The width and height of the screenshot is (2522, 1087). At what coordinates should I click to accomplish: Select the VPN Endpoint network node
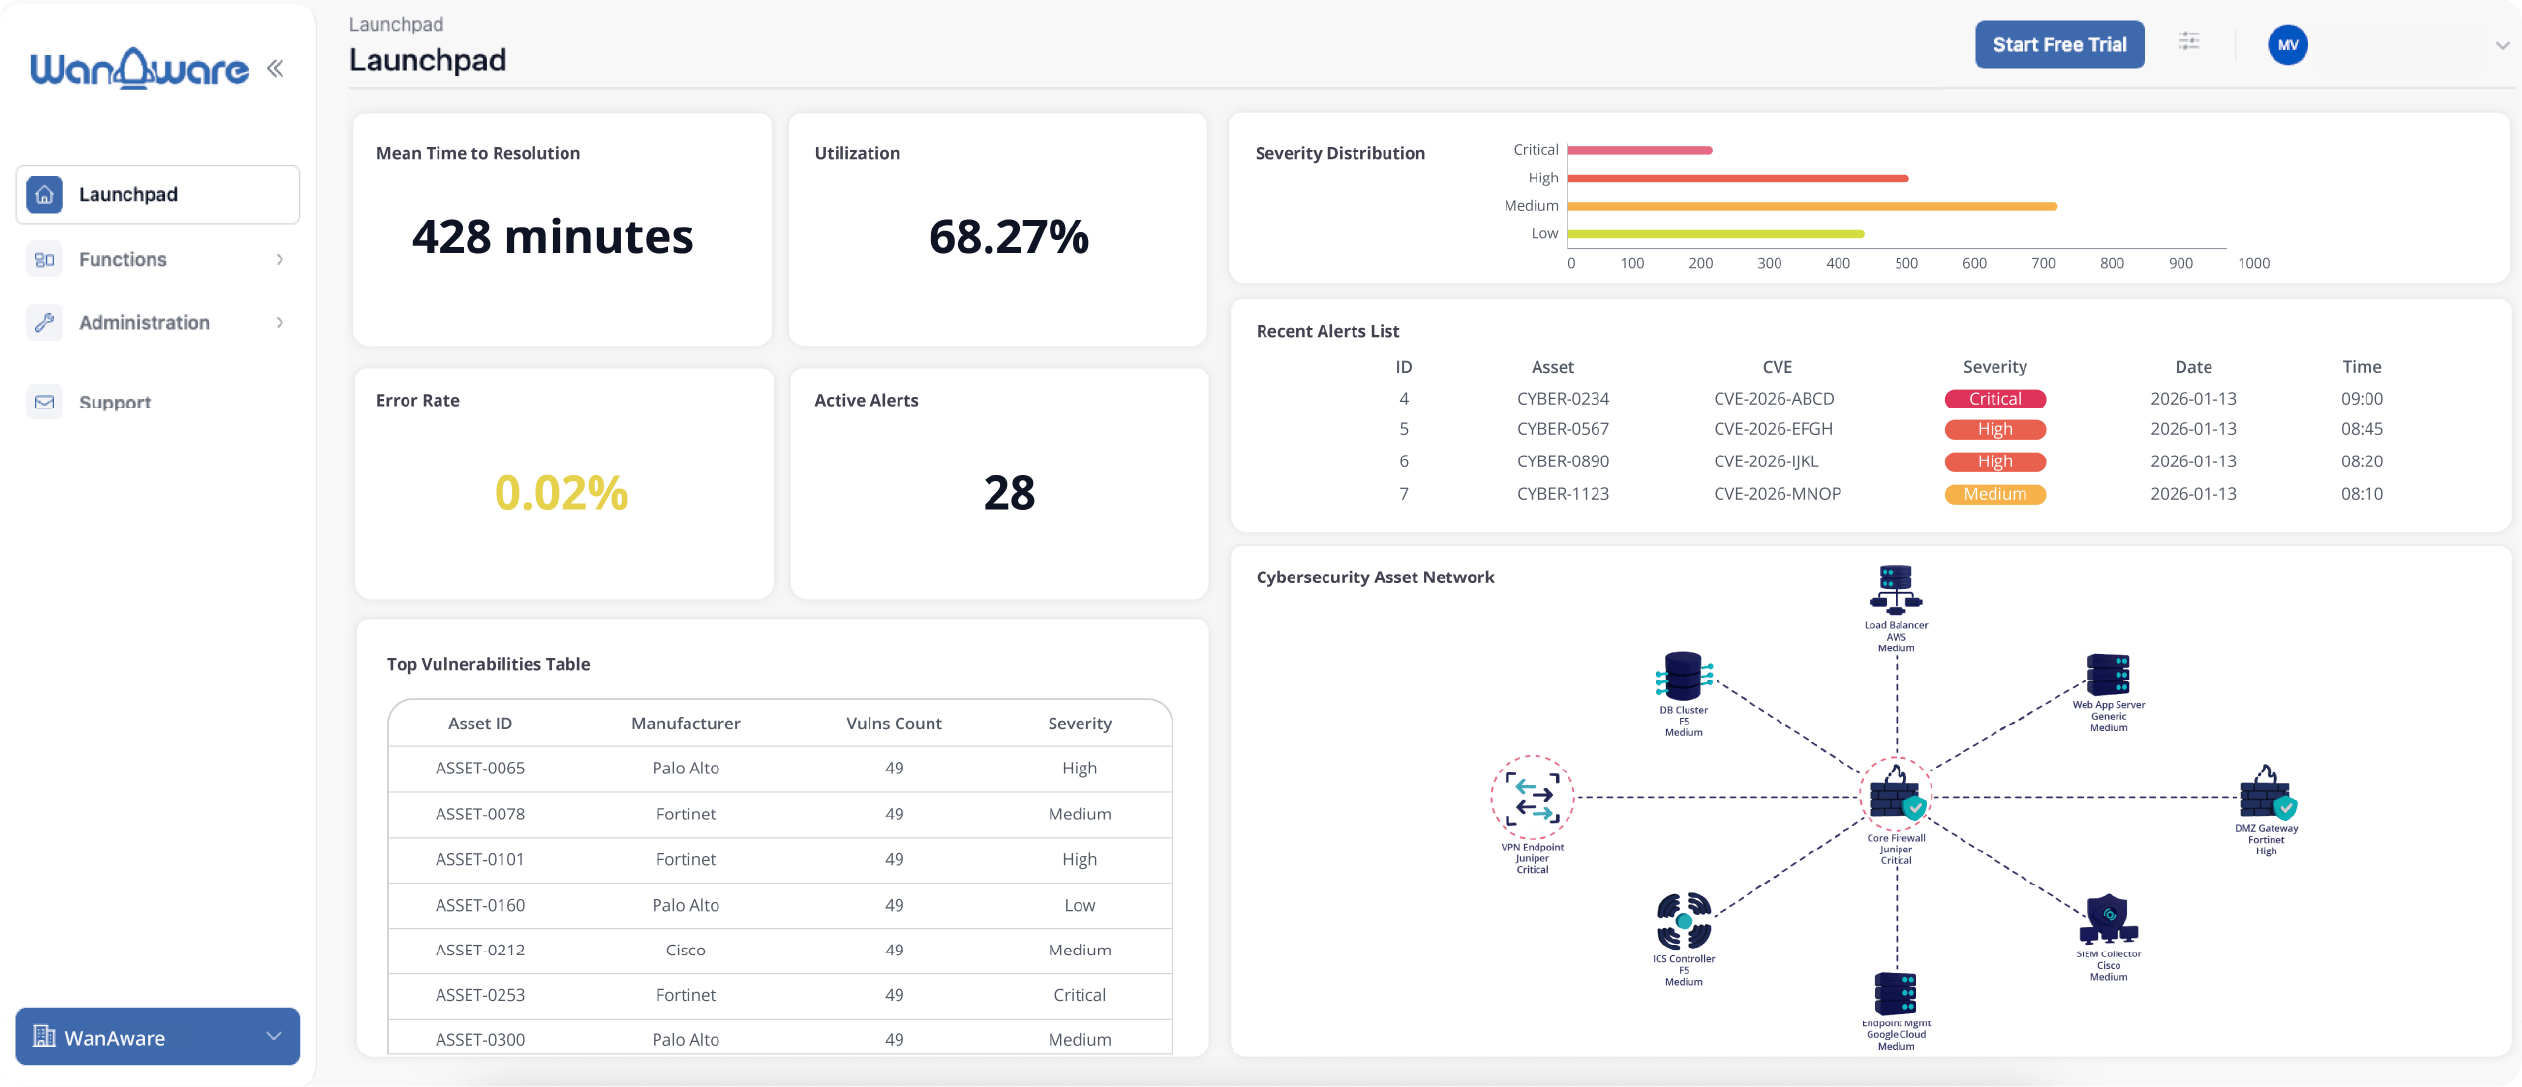click(x=1532, y=798)
